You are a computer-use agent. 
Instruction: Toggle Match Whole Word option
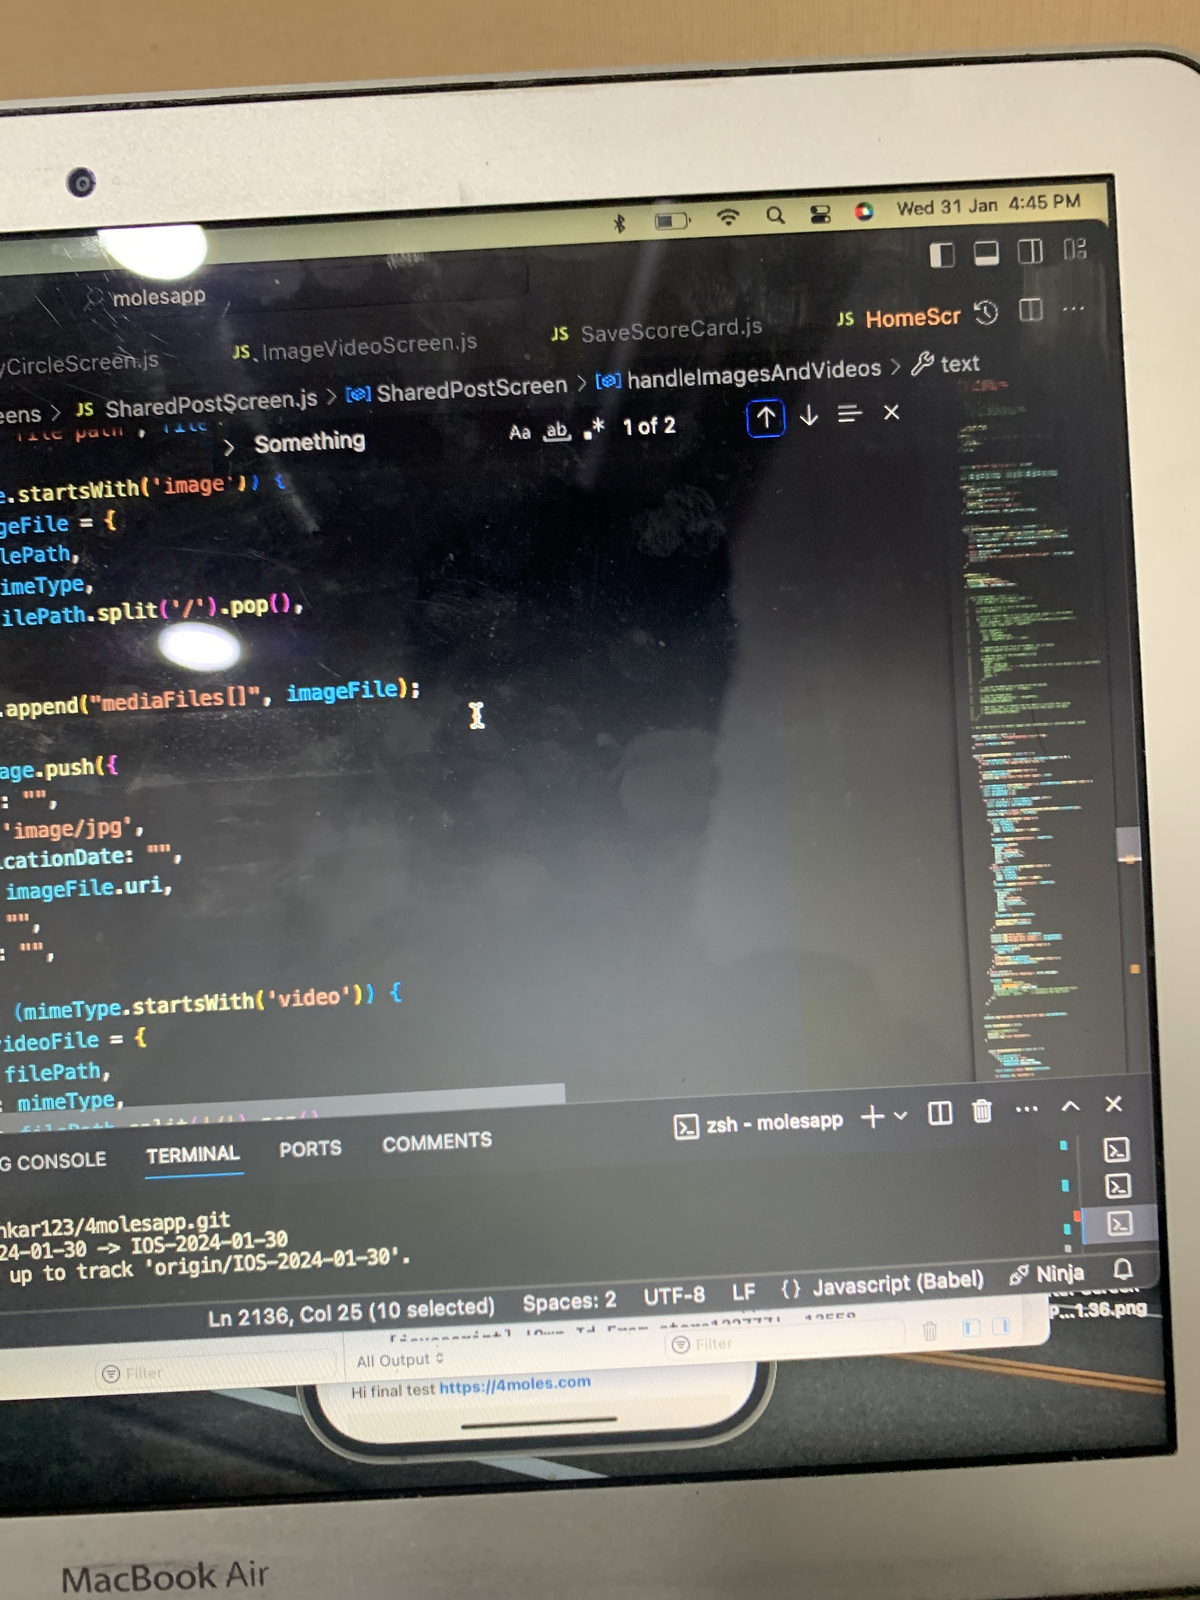coord(556,430)
